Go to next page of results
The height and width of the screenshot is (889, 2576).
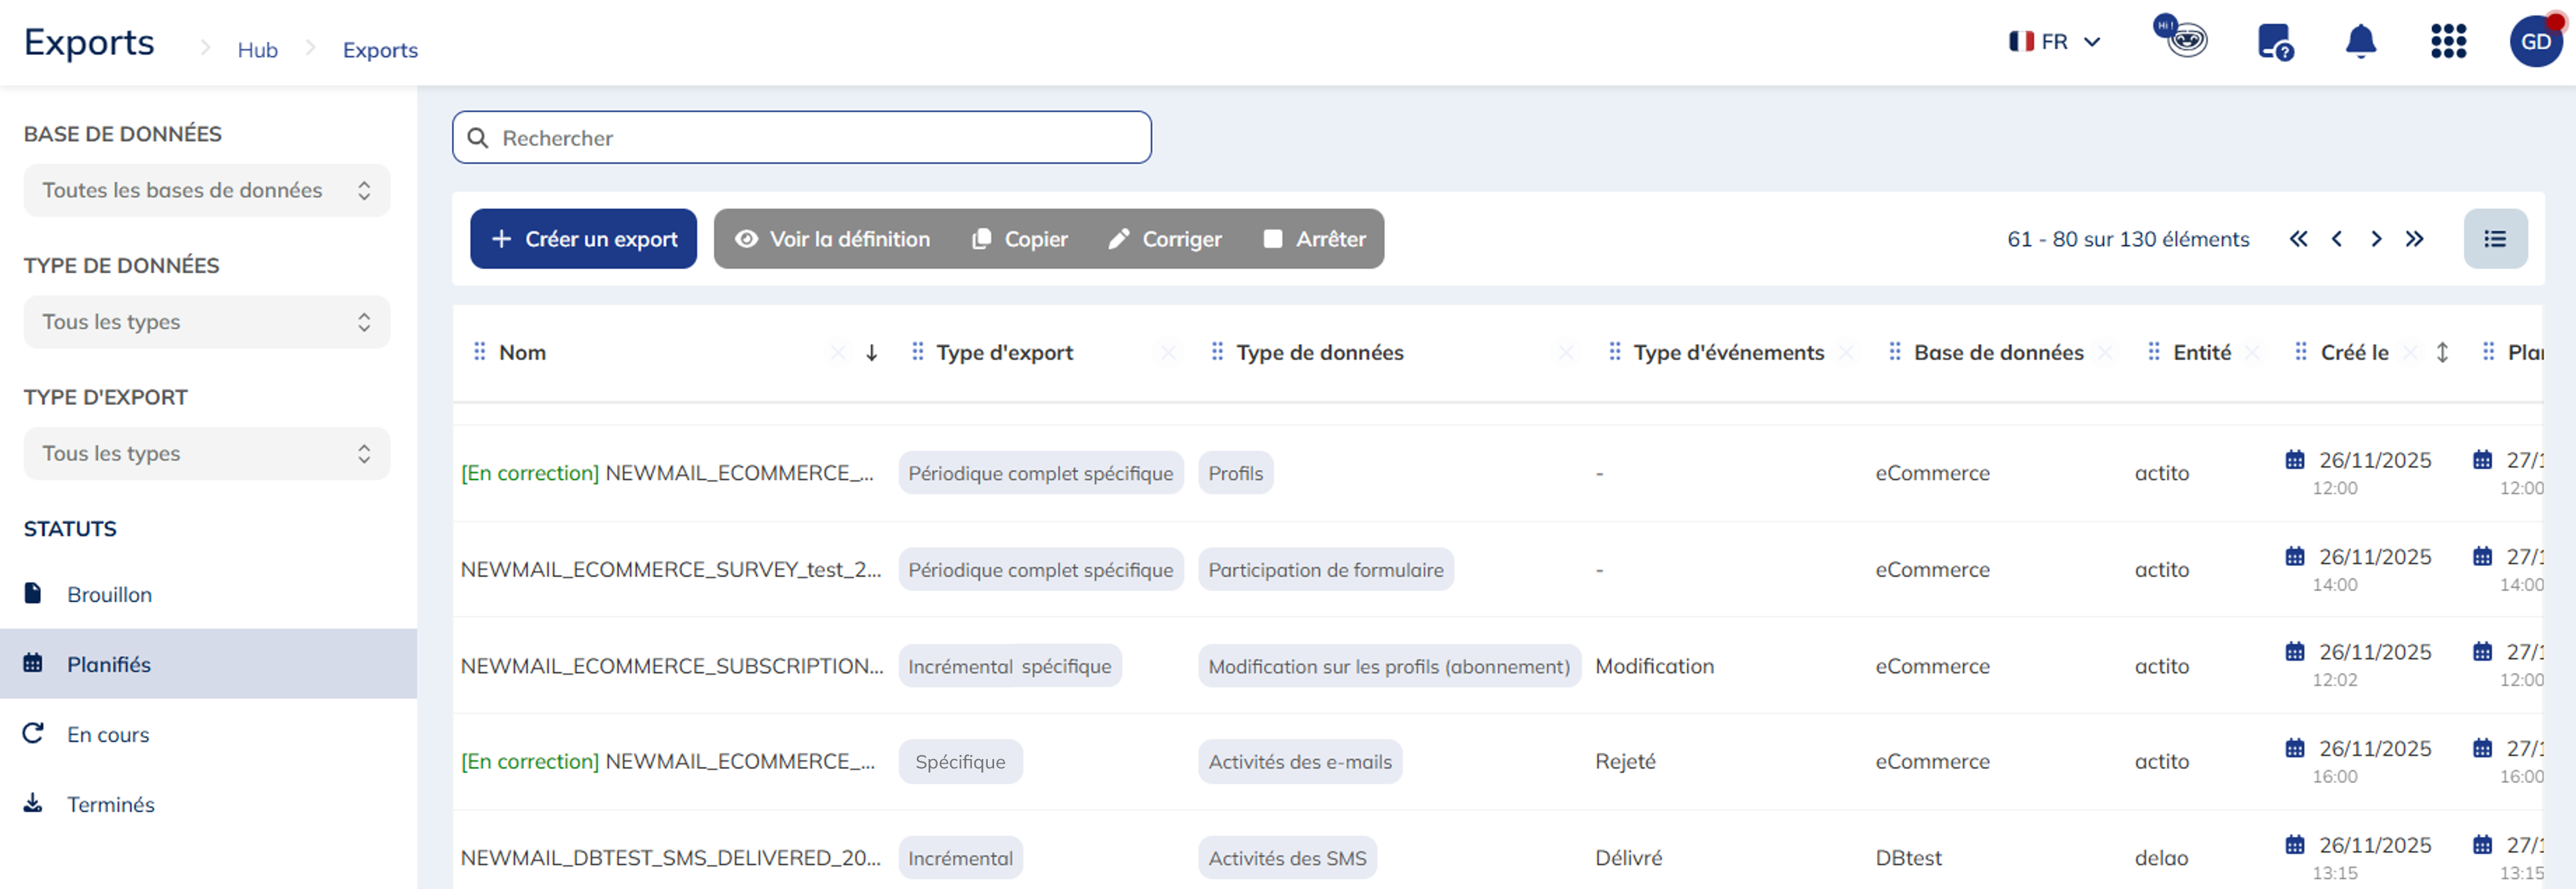[2376, 239]
